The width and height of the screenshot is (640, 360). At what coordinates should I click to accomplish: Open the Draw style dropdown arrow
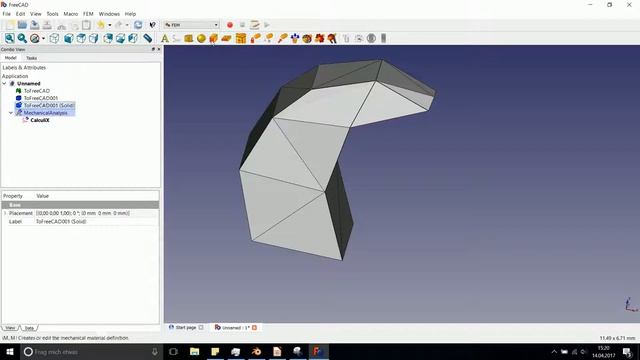coord(43,38)
